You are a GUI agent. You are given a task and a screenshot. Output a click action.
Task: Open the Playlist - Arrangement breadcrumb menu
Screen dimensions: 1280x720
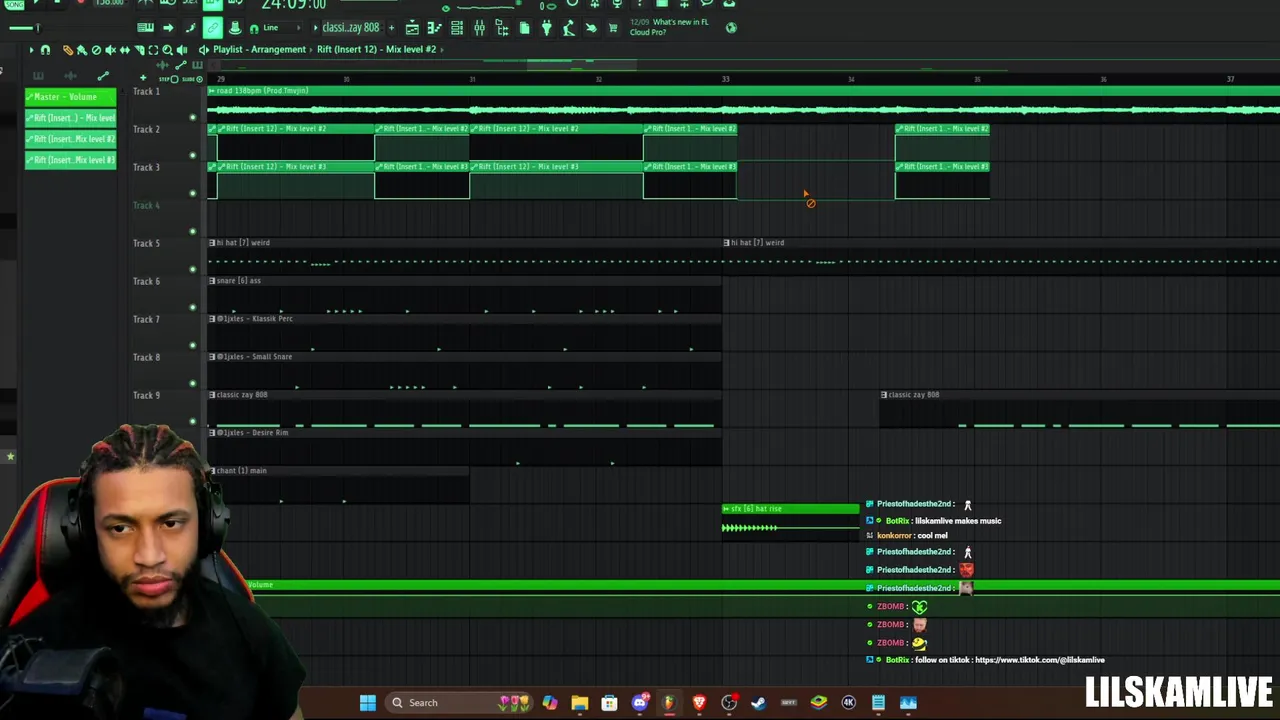coord(259,49)
